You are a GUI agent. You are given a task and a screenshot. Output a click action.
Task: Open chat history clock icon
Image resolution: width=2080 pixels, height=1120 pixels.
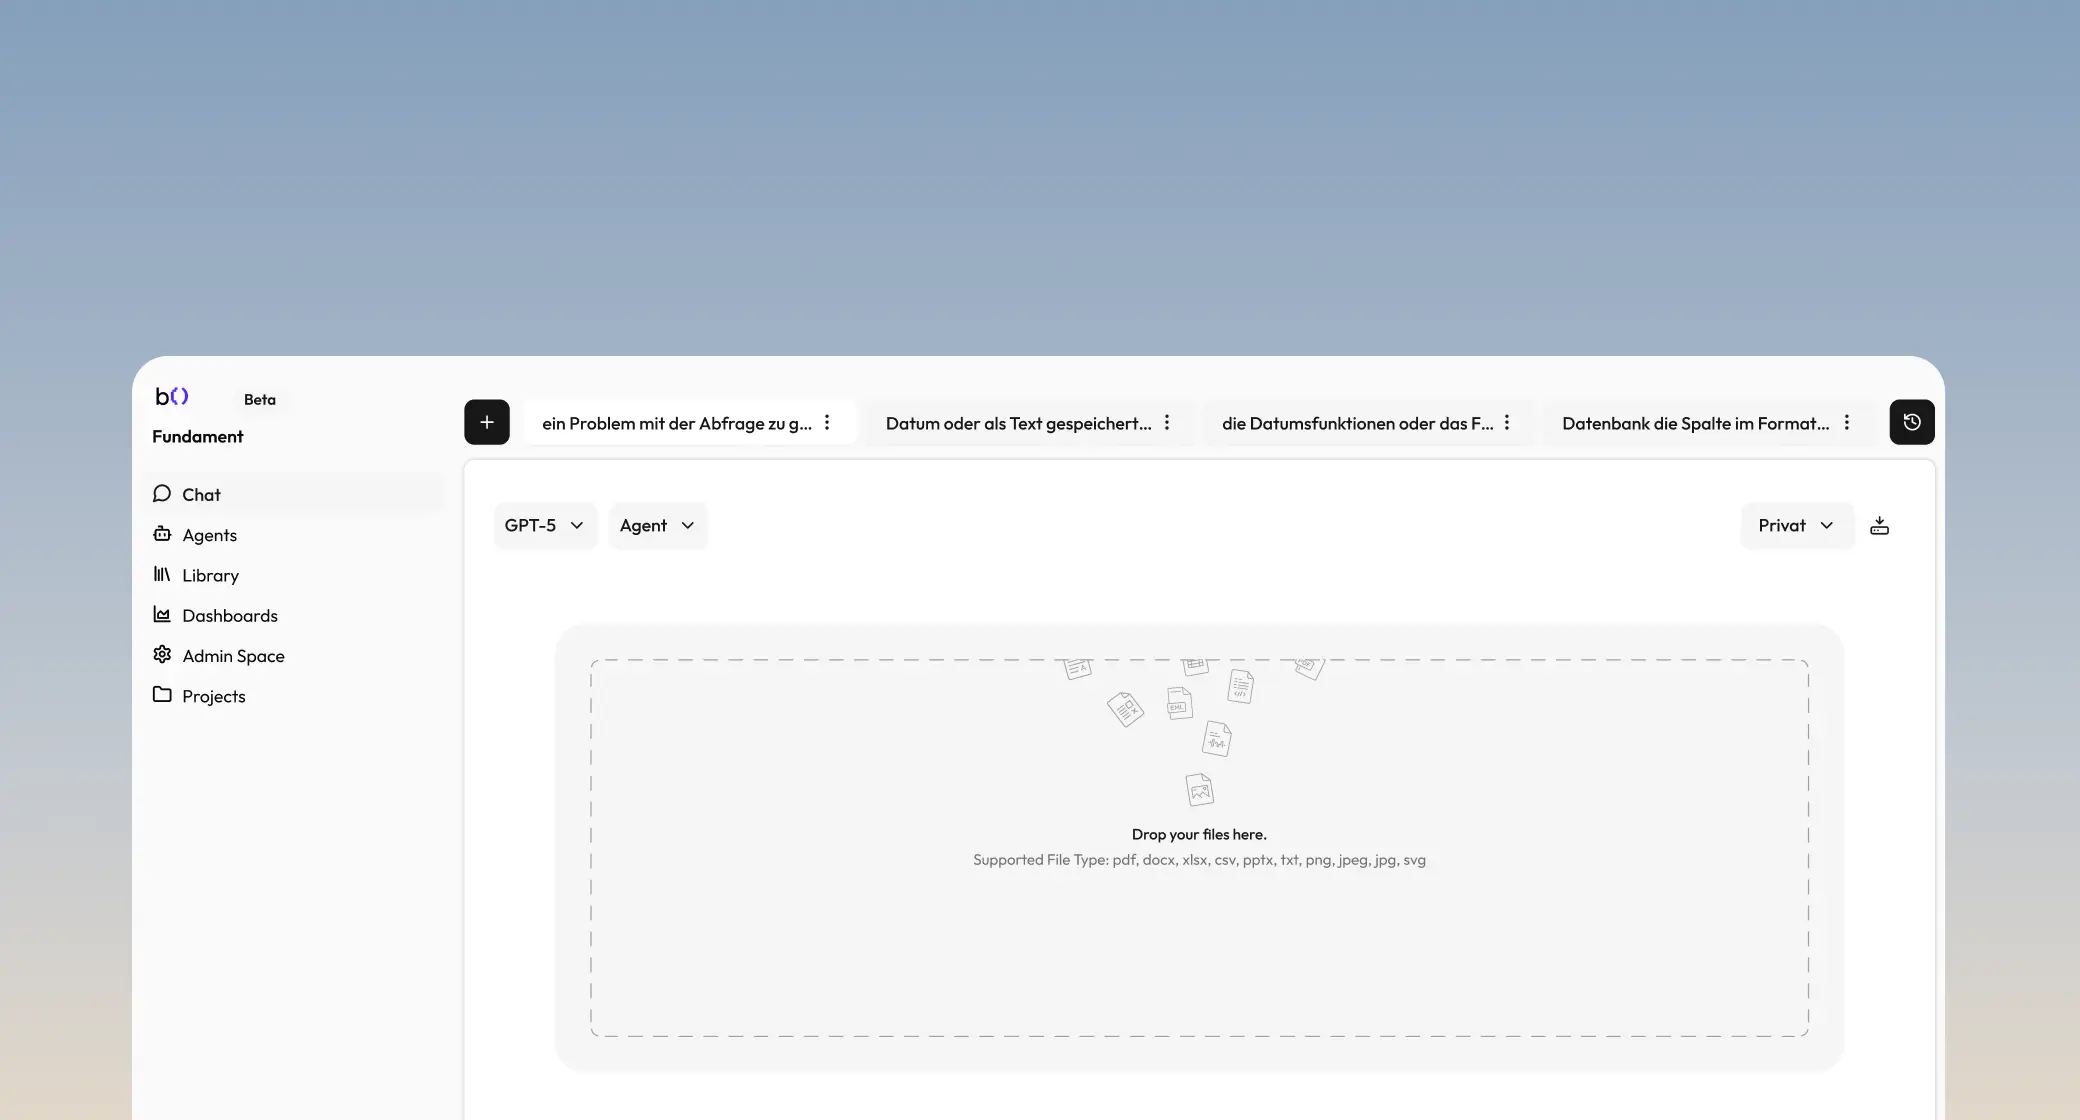click(x=1911, y=422)
